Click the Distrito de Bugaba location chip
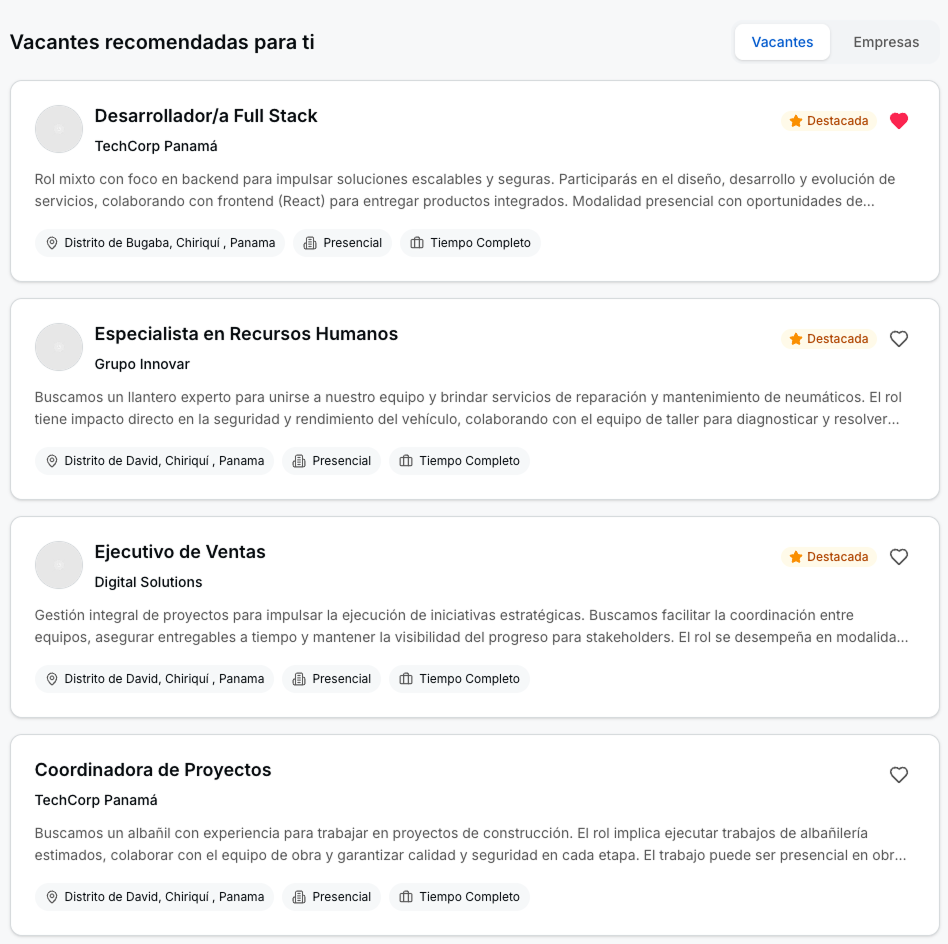948x944 pixels. tap(159, 242)
